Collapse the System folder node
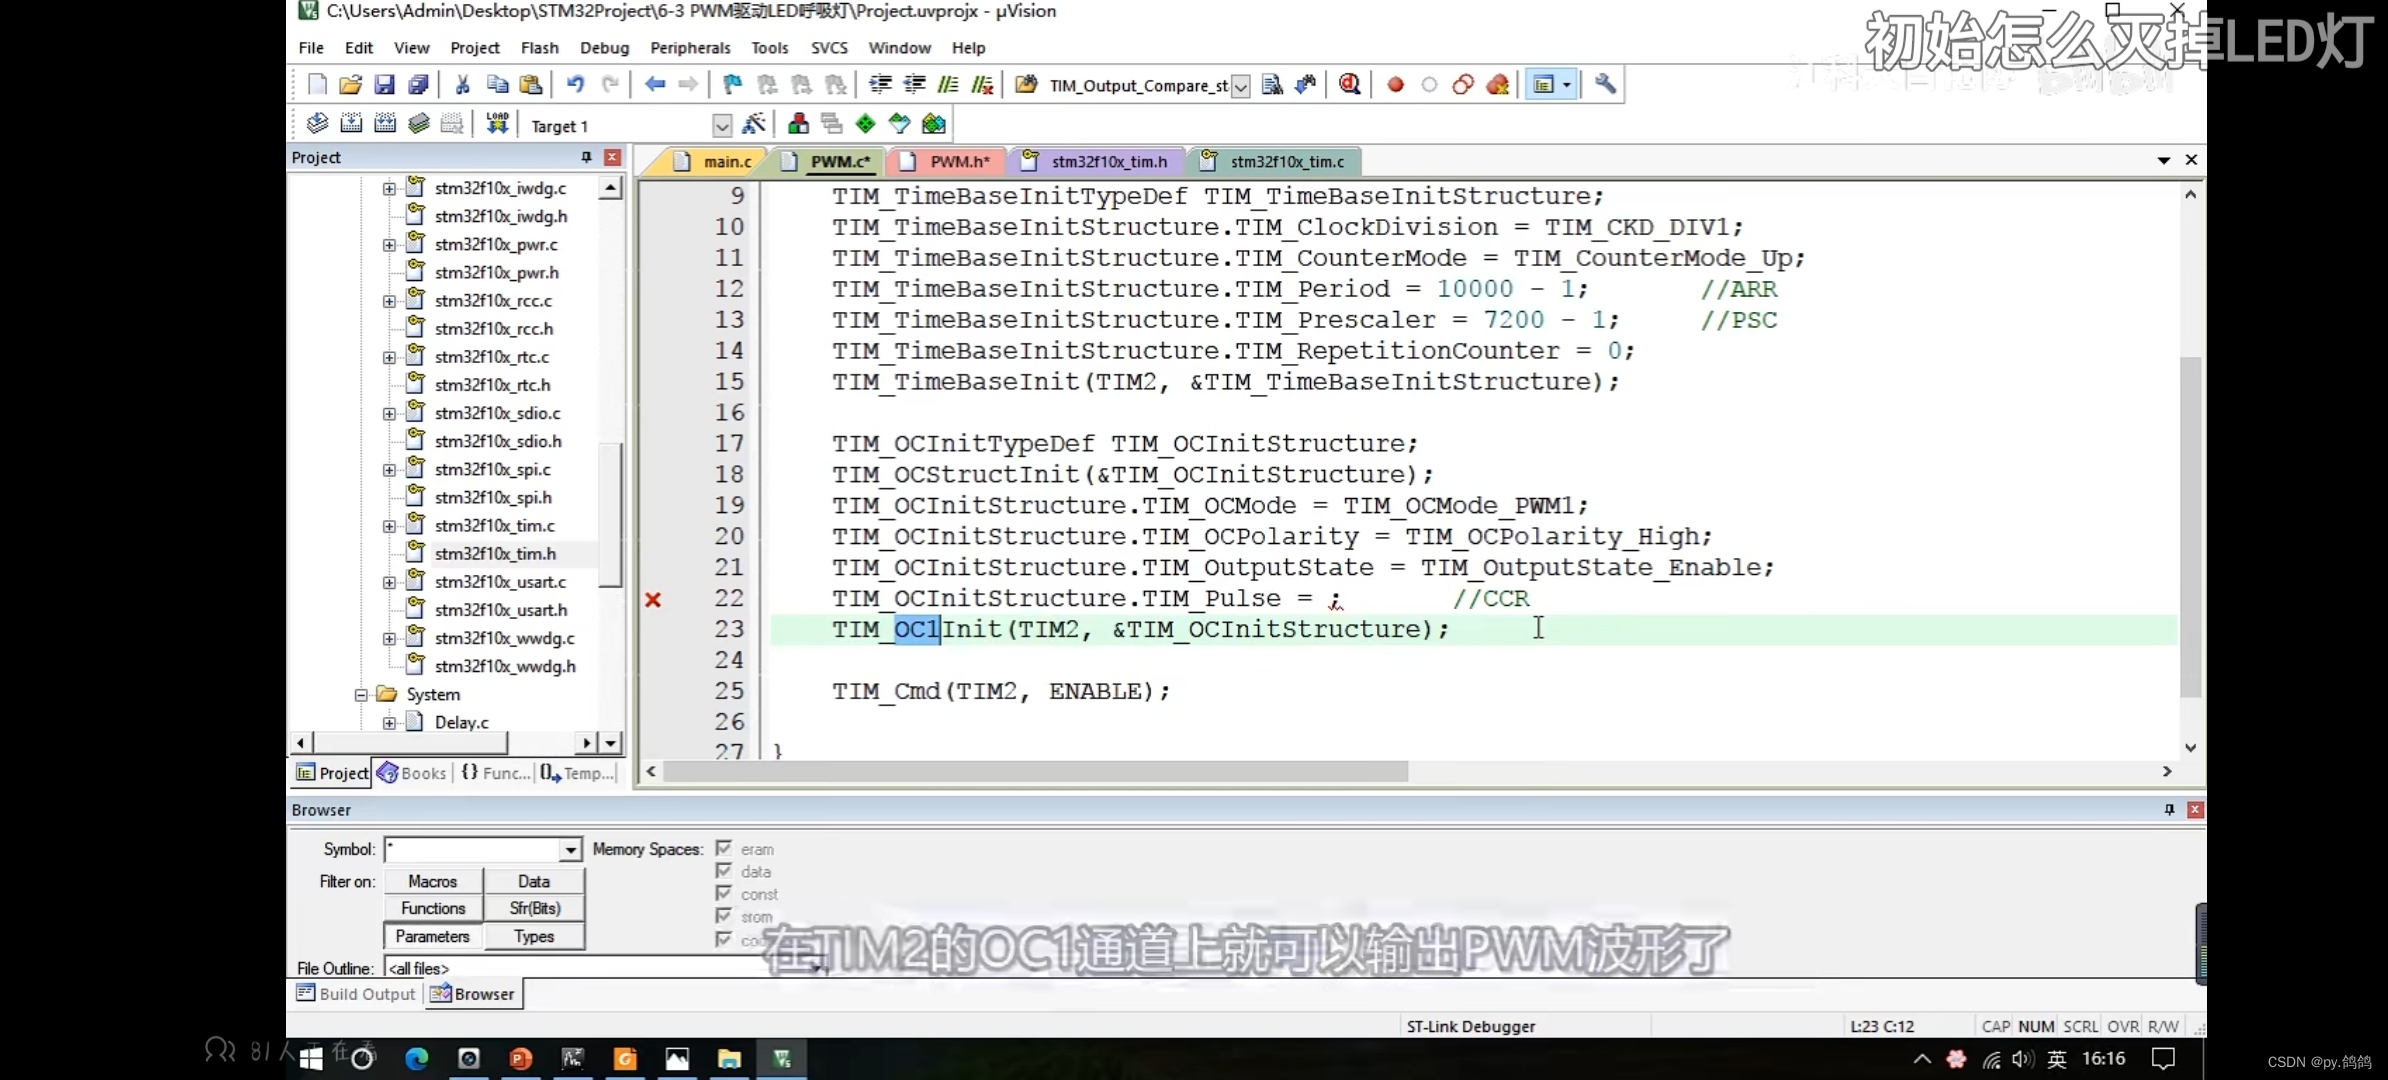The width and height of the screenshot is (2388, 1080). point(362,695)
